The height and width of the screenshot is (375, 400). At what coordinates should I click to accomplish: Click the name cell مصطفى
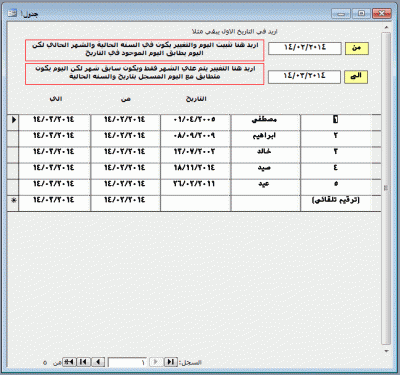(x=265, y=121)
